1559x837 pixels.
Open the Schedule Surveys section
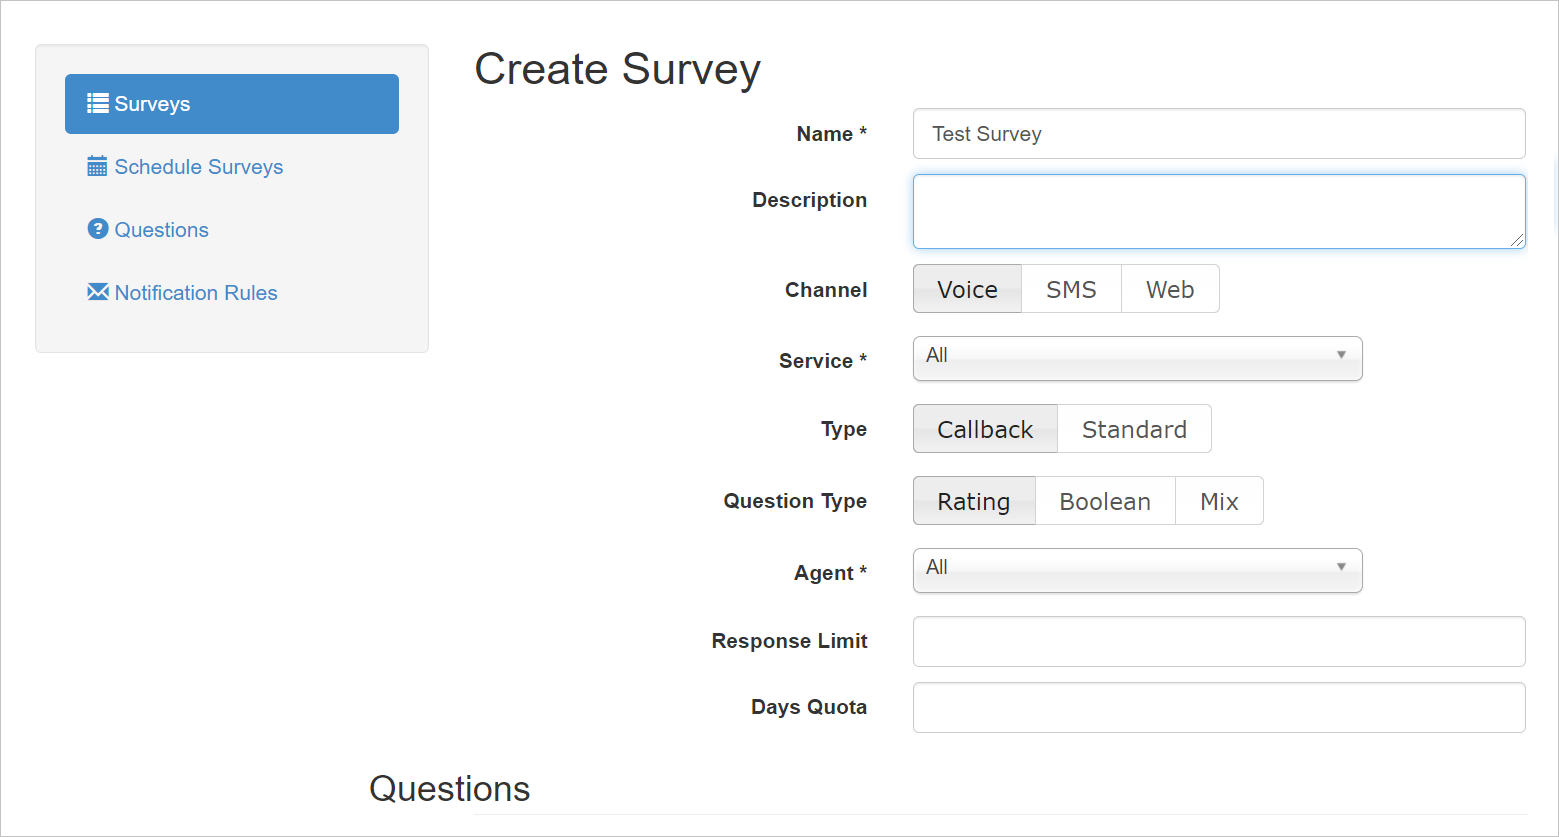point(198,167)
